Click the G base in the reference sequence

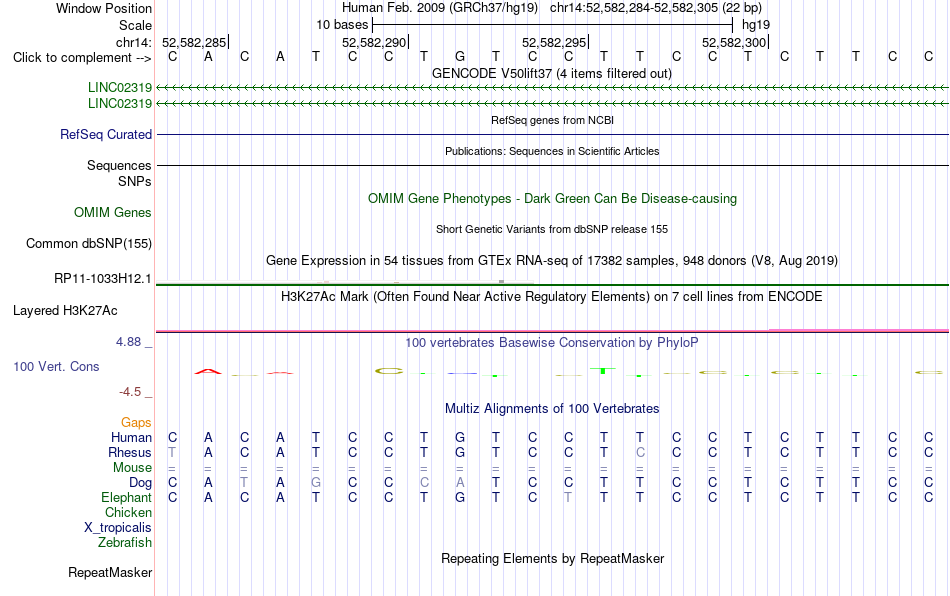pyautogui.click(x=460, y=57)
